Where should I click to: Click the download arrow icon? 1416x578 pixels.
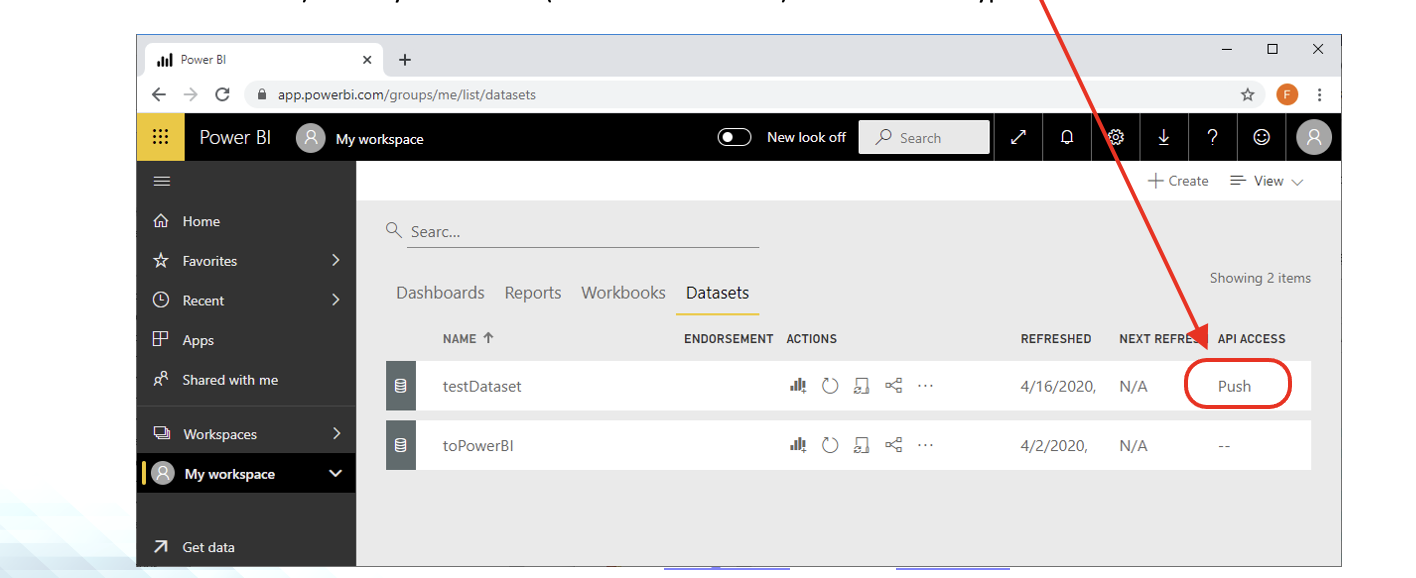click(1164, 138)
